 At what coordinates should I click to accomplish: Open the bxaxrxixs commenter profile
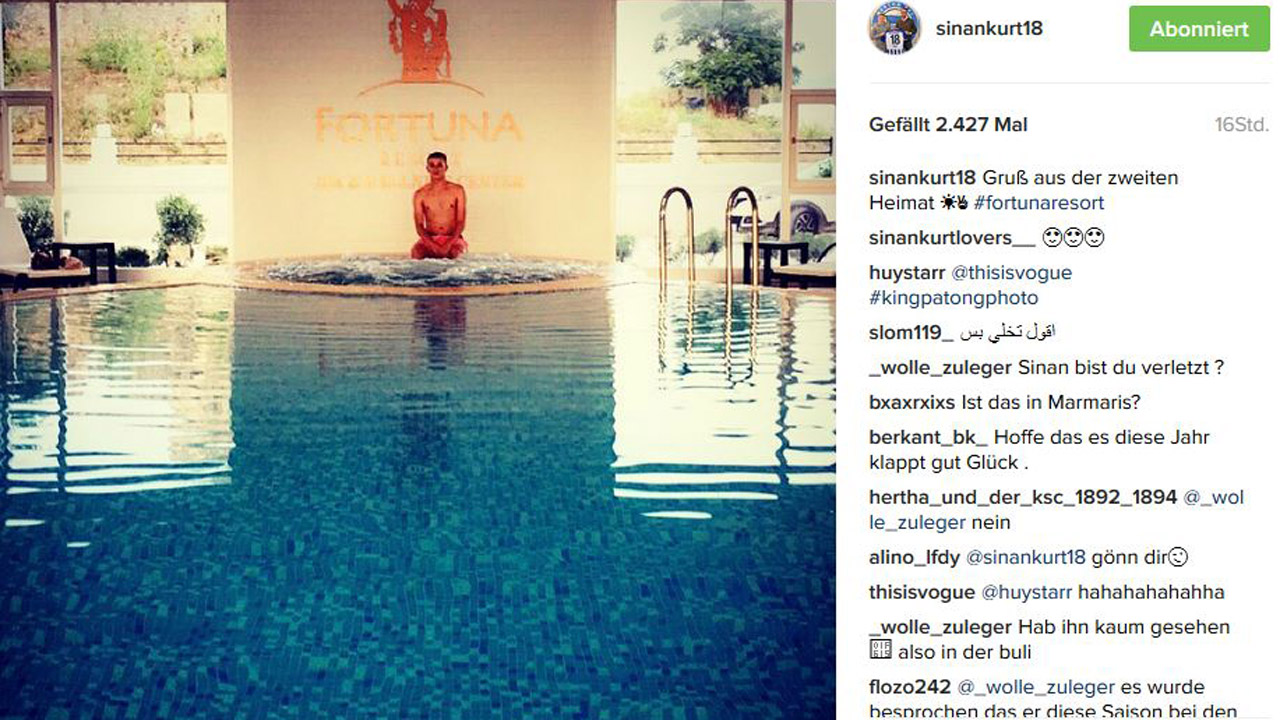tap(912, 403)
